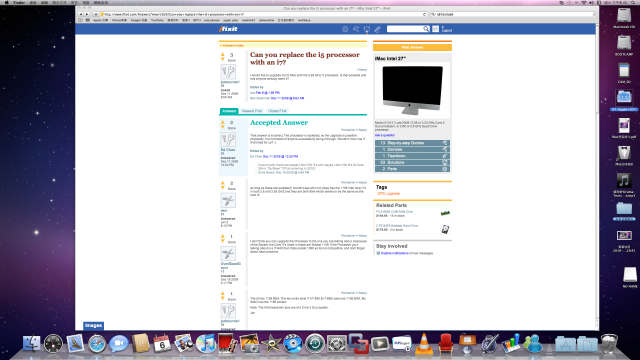This screenshot has width=640, height=360.
Task: Launch iTunes from the Dock
Action: pyautogui.click(x=206, y=344)
